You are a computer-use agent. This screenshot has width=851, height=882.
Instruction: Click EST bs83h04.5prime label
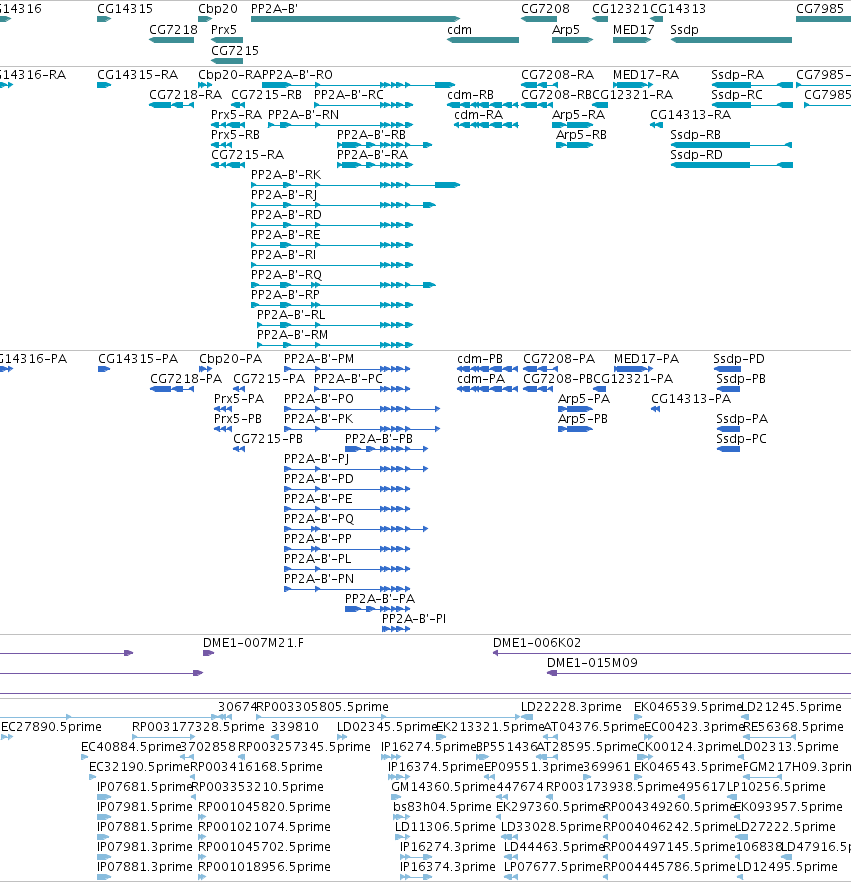pyautogui.click(x=442, y=807)
